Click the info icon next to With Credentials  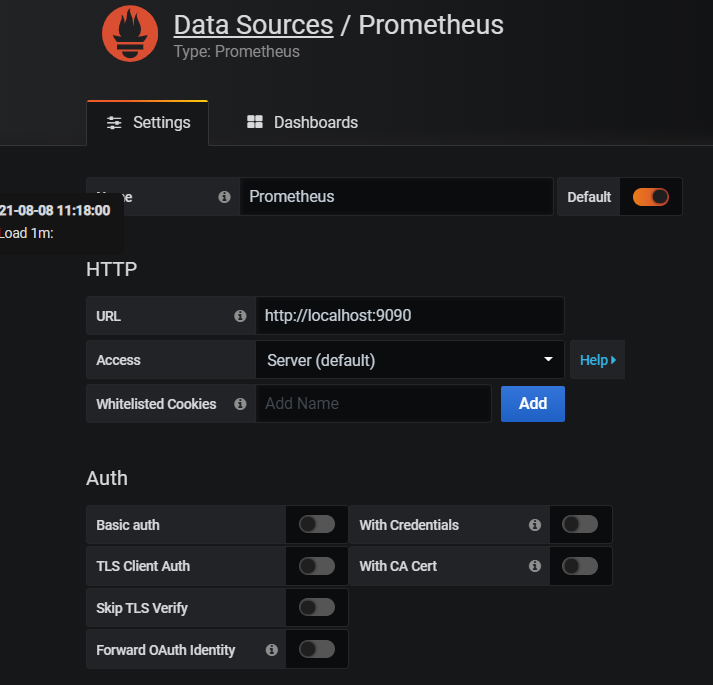(x=535, y=525)
